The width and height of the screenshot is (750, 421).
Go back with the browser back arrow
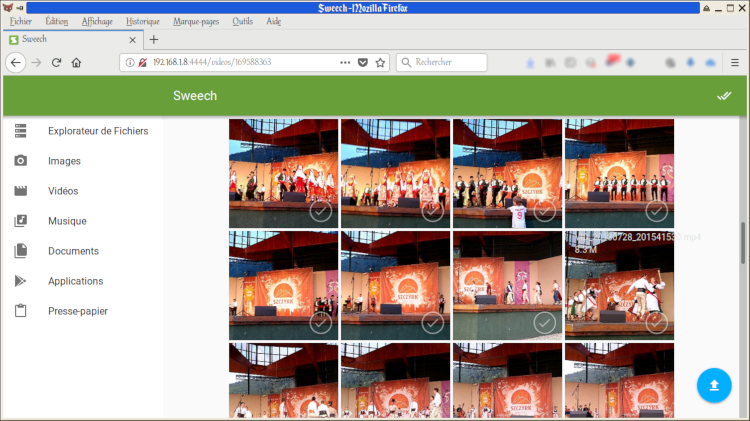pyautogui.click(x=16, y=63)
